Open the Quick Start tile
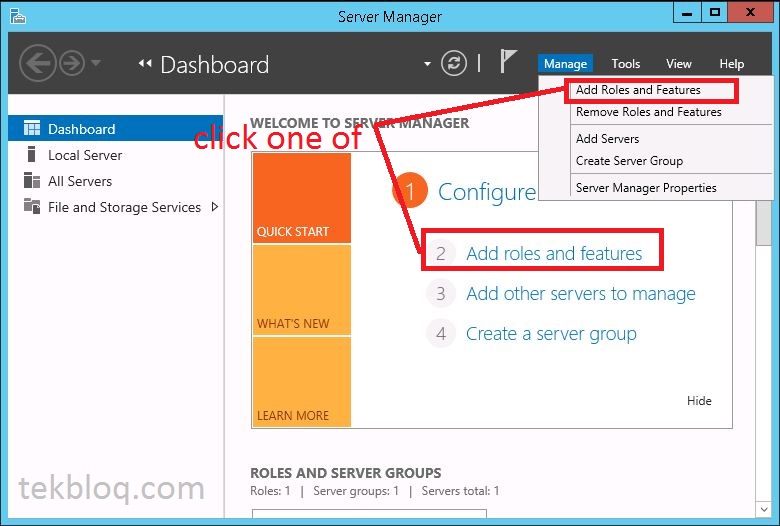Viewport: 780px width, 526px height. (x=302, y=198)
